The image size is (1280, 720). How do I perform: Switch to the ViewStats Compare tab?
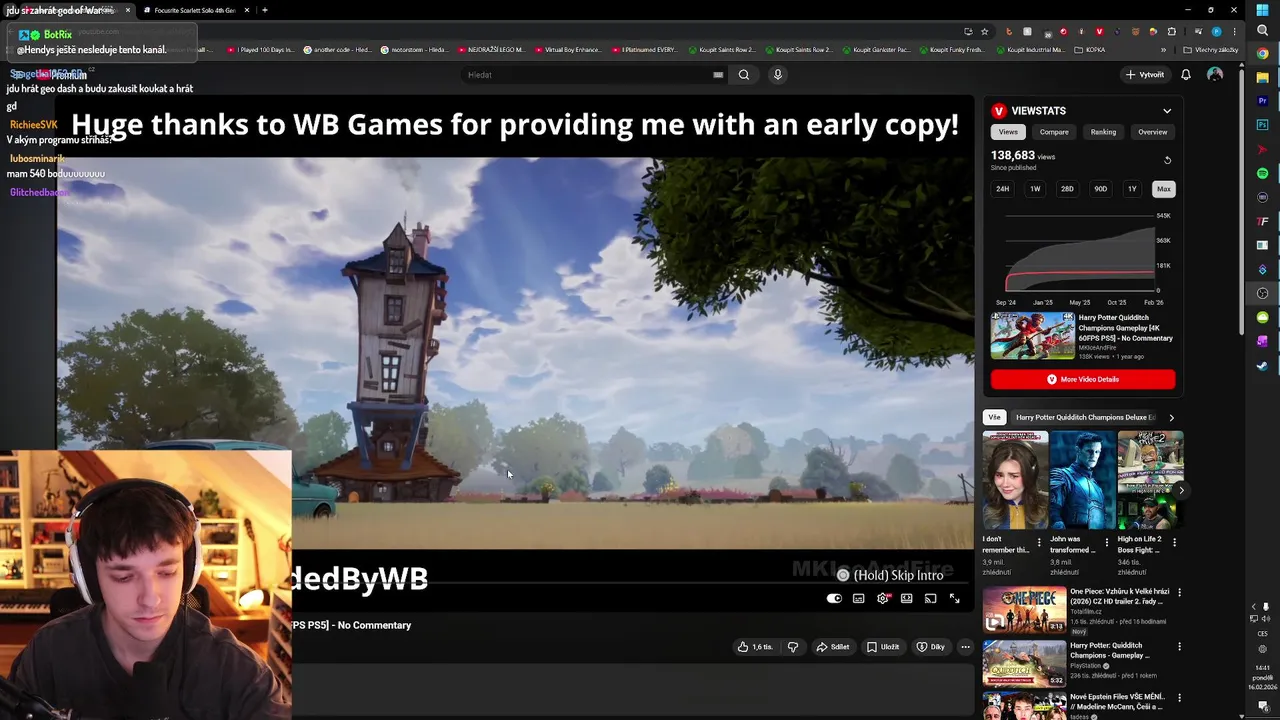[1054, 132]
